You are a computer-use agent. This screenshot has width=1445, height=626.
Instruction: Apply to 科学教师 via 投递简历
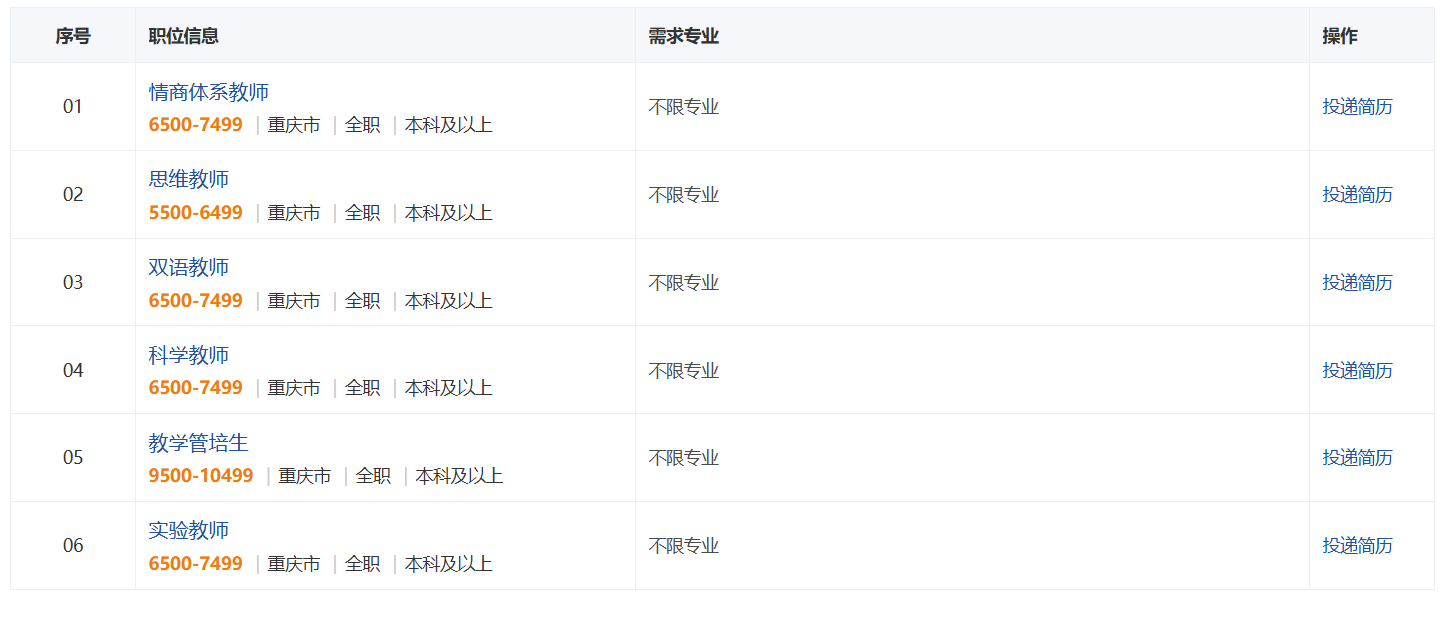(x=1357, y=370)
